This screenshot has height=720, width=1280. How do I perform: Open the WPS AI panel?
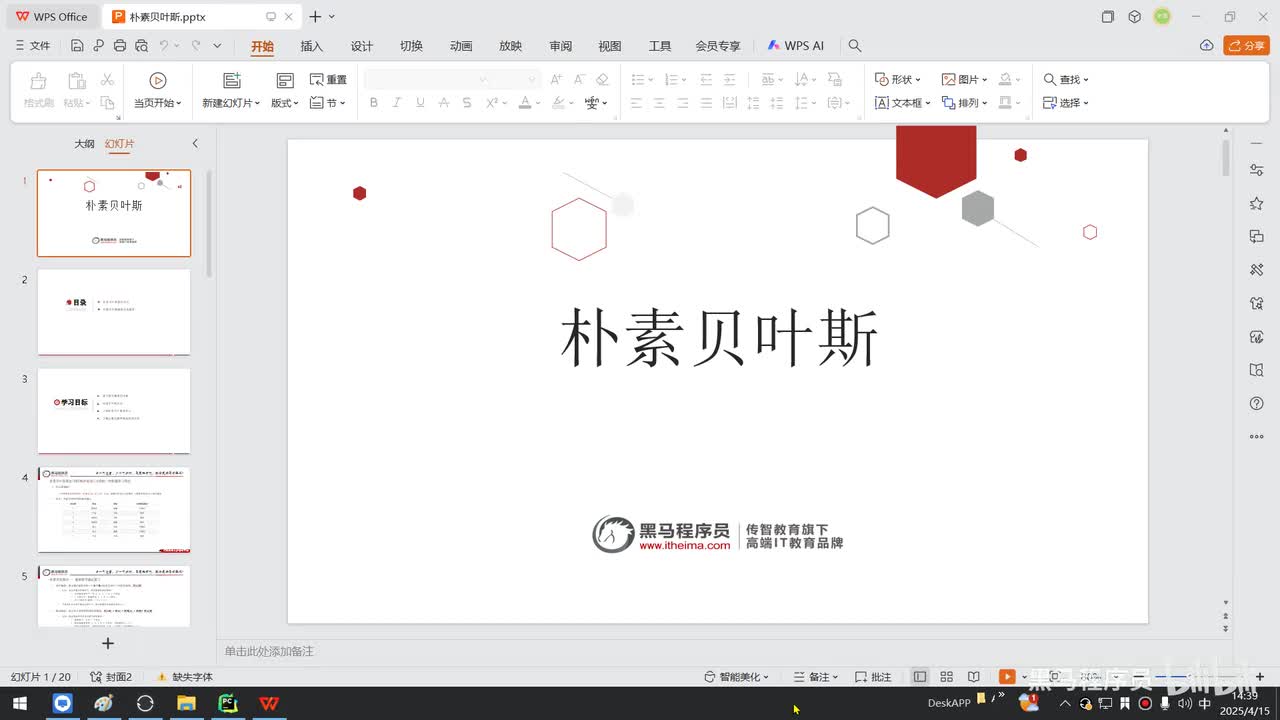tap(796, 46)
